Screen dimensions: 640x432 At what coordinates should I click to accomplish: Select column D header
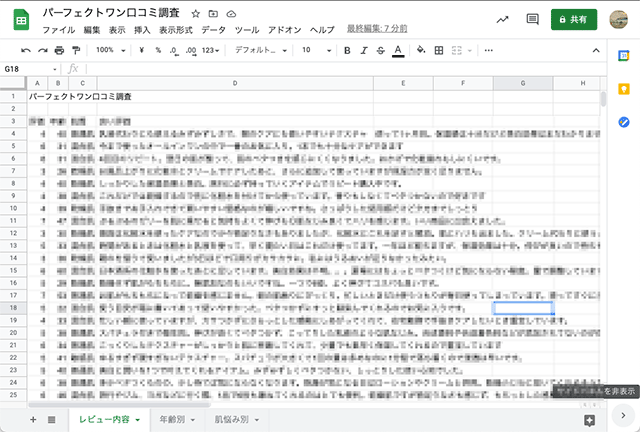tap(235, 83)
